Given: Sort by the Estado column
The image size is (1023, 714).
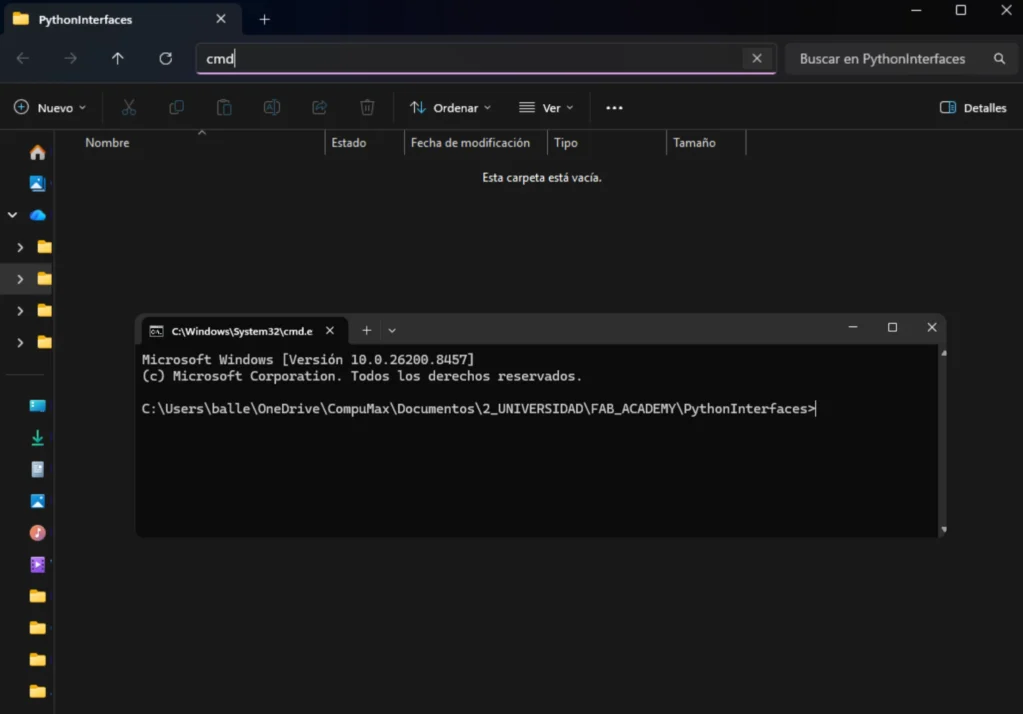Looking at the screenshot, I should click(x=348, y=142).
